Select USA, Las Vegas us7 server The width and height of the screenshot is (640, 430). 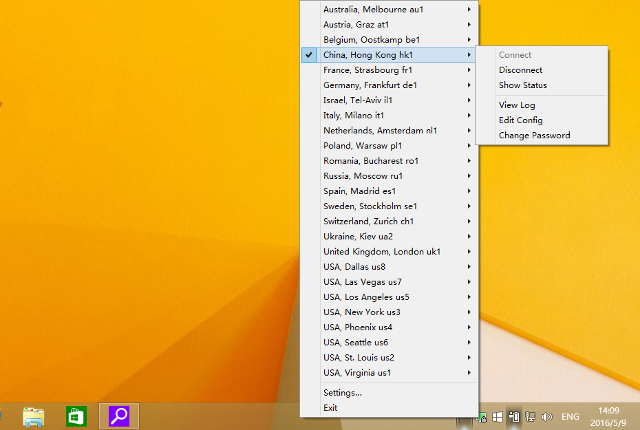389,282
